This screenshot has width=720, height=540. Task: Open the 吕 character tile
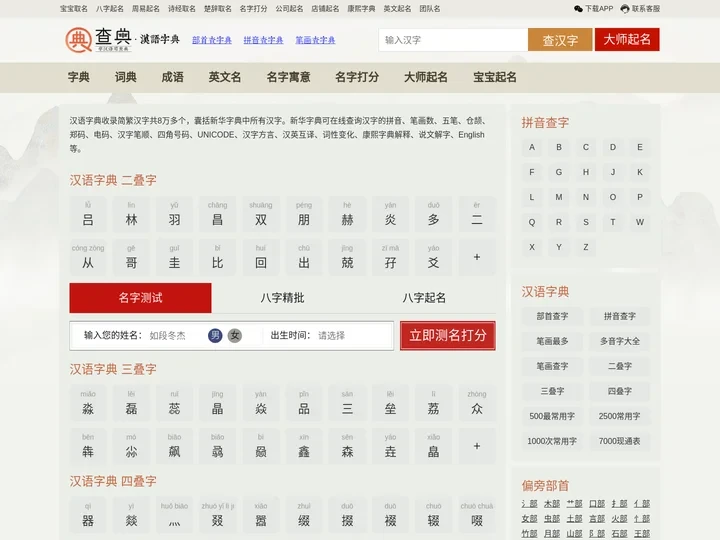tap(88, 214)
